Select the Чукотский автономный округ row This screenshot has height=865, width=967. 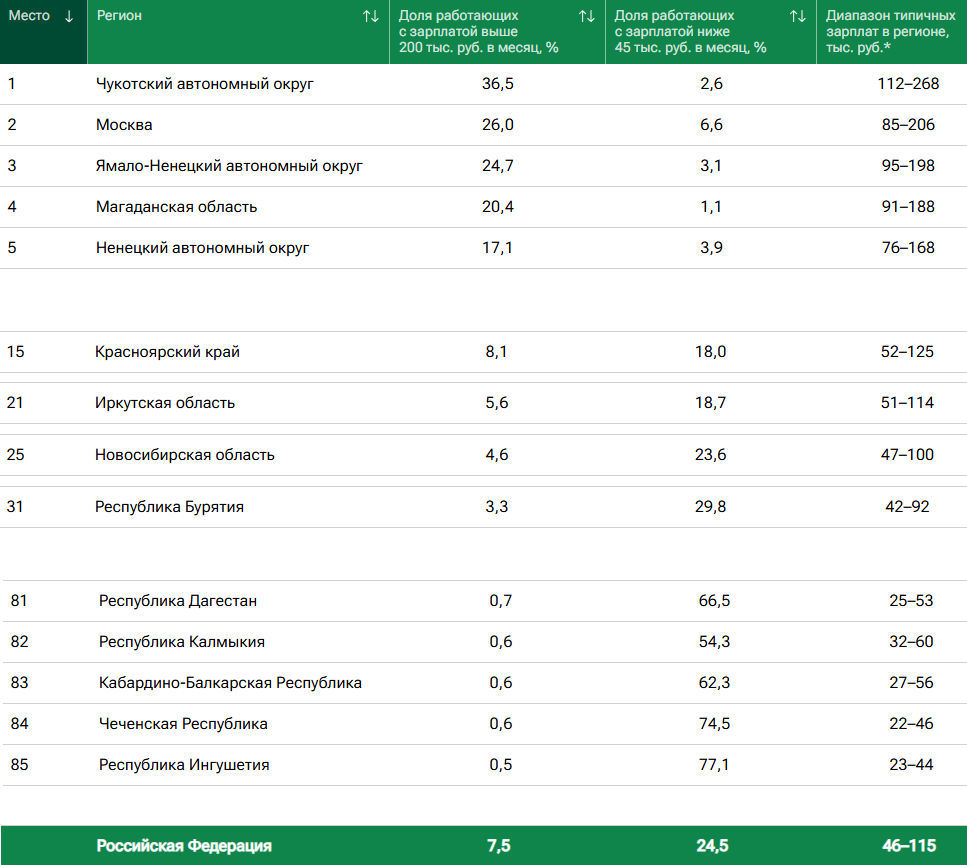(x=205, y=84)
